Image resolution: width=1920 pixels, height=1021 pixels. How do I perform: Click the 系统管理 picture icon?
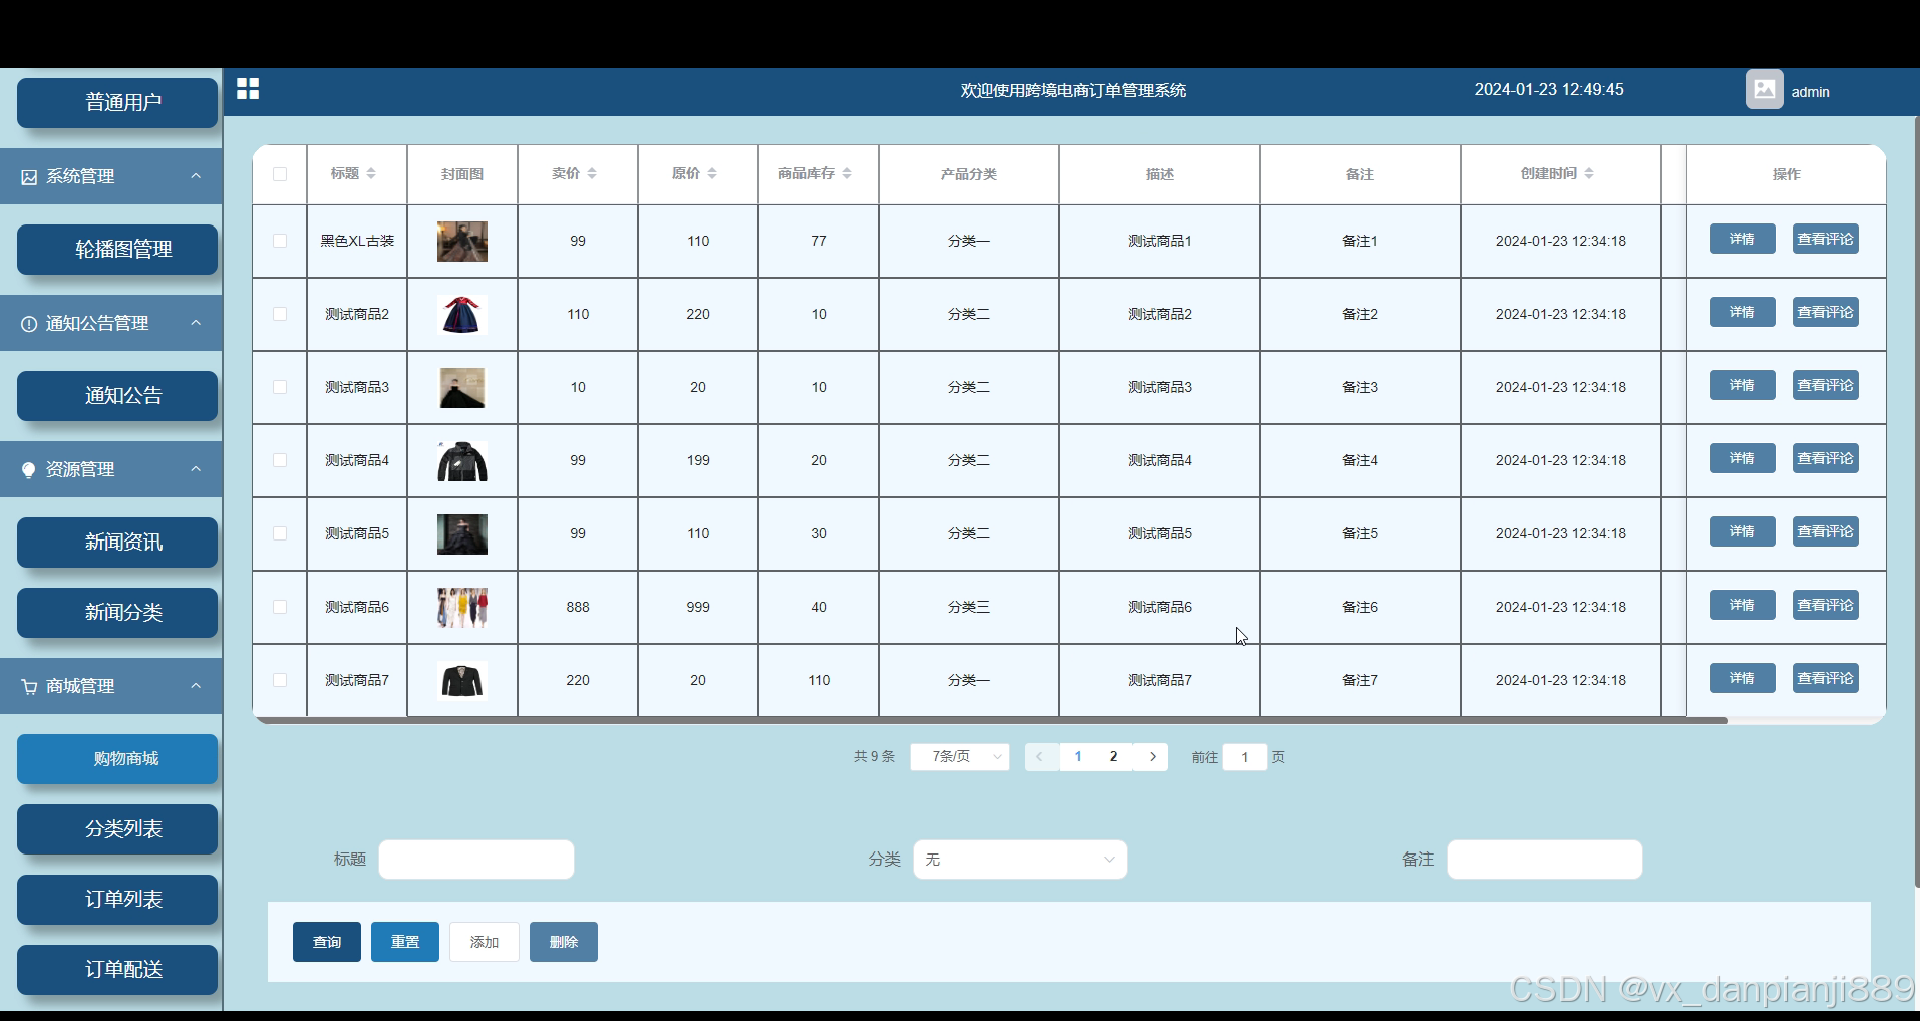click(x=29, y=177)
